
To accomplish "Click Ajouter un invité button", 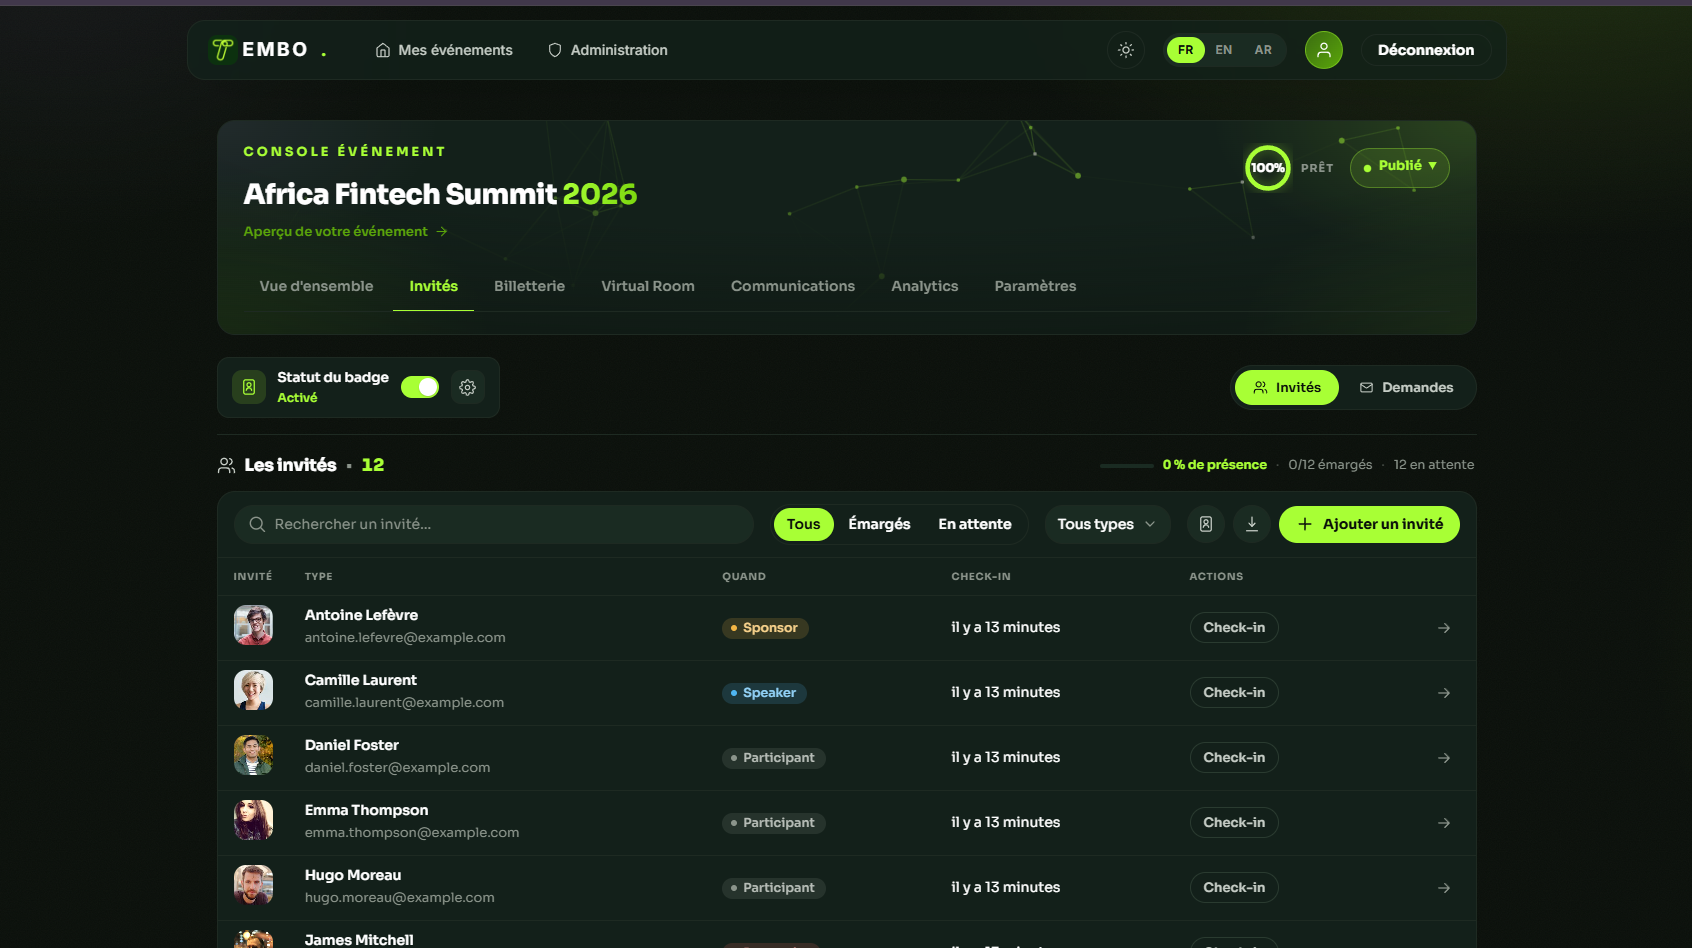I will tap(1369, 524).
